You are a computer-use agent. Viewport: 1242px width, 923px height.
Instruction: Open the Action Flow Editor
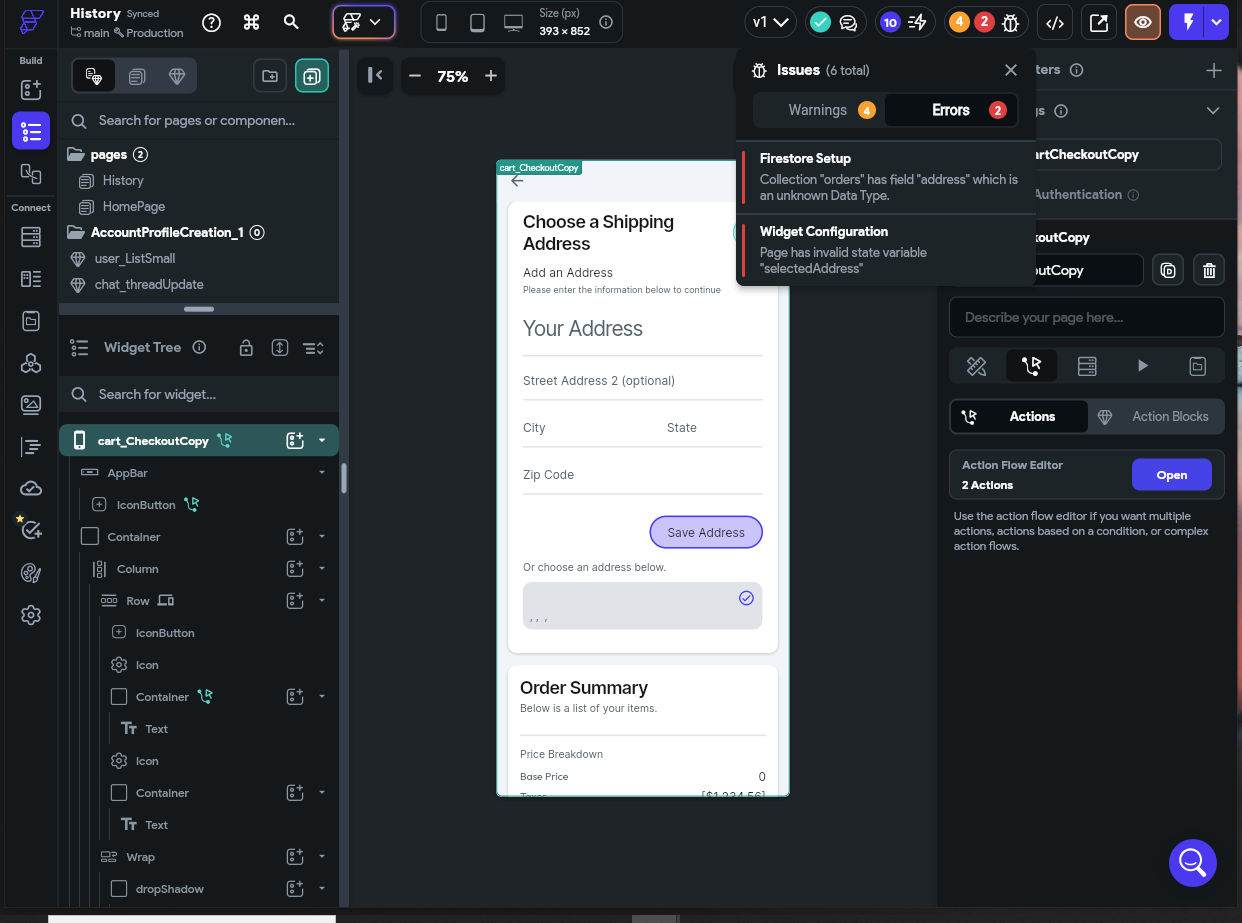coord(1172,475)
